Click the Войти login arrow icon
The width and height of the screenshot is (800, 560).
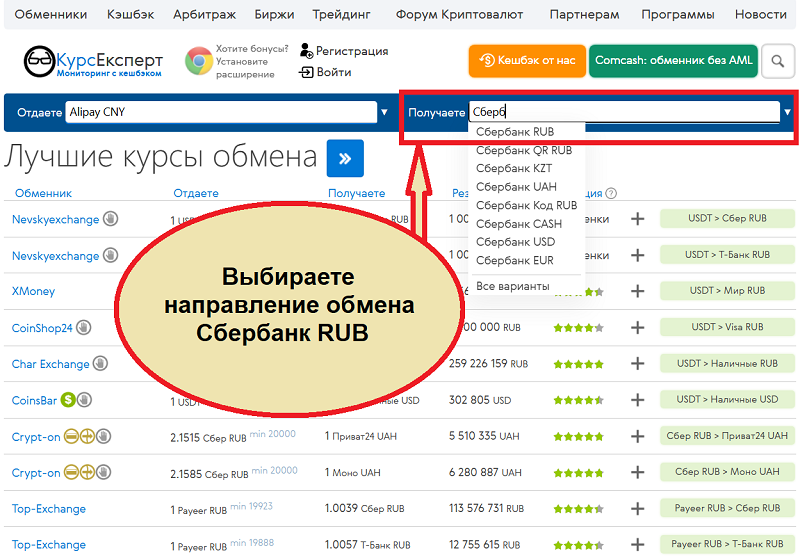pos(306,72)
